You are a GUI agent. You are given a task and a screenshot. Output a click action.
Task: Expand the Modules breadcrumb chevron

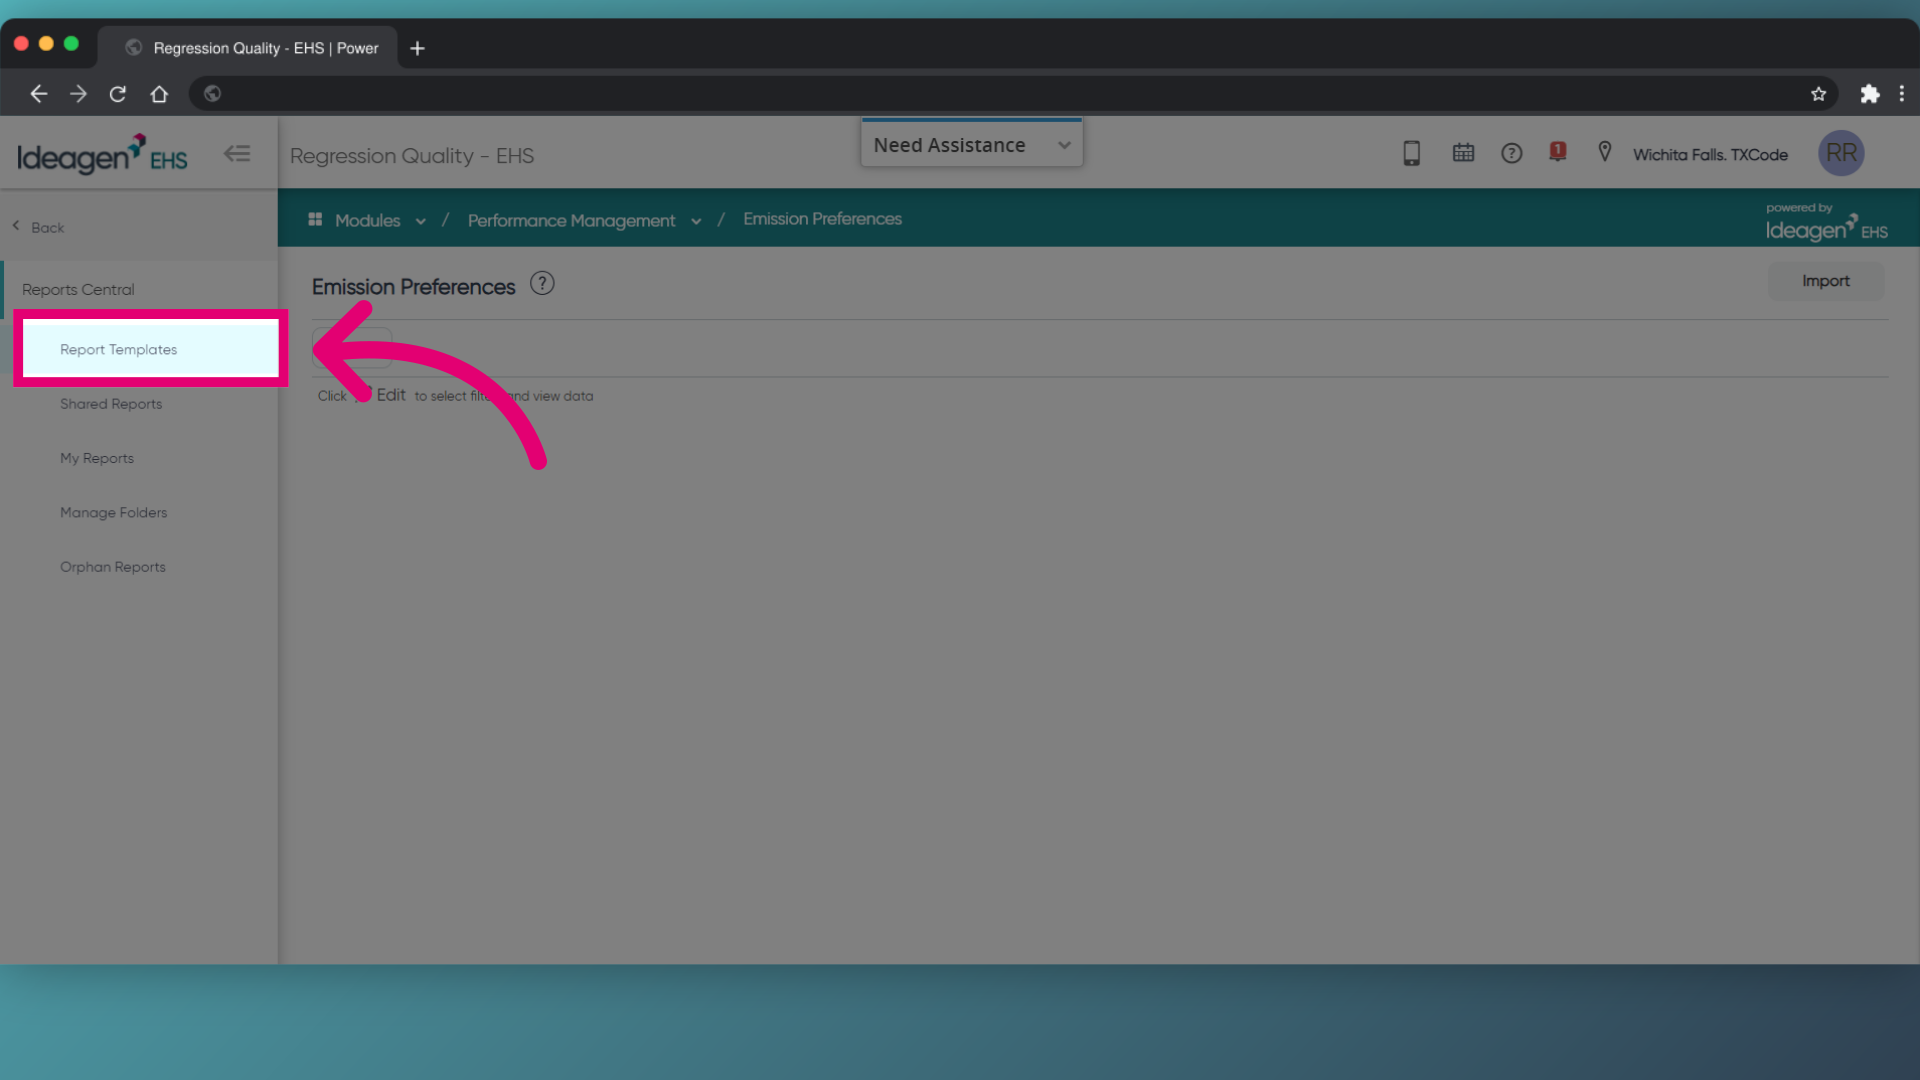pos(421,221)
